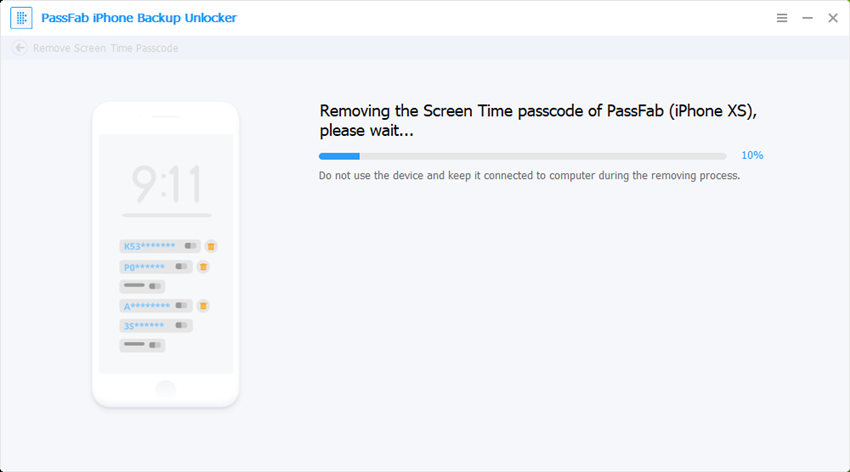
Task: Toggle switch on the last blank row
Action: 154,345
